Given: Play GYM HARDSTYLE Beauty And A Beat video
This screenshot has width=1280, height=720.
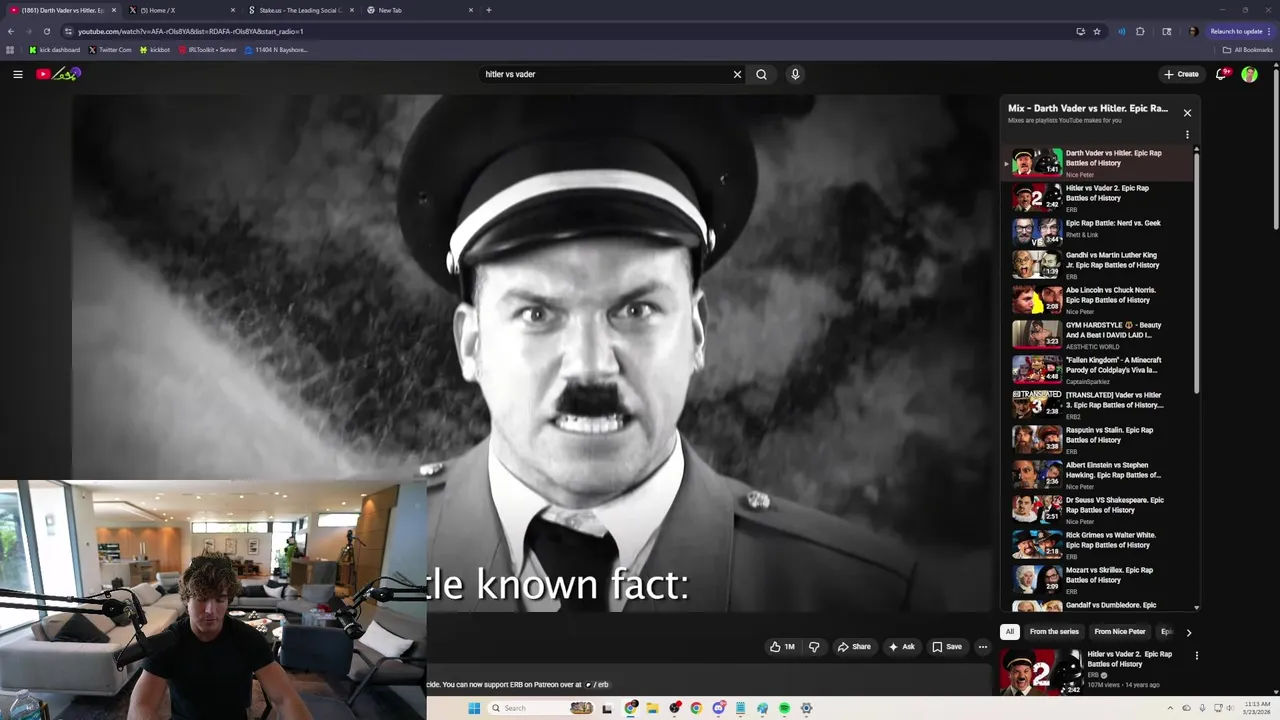Looking at the screenshot, I should click(1098, 335).
